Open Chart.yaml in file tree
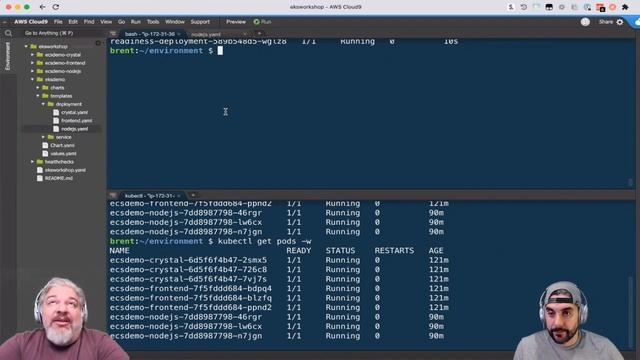640x360 pixels. (62, 145)
